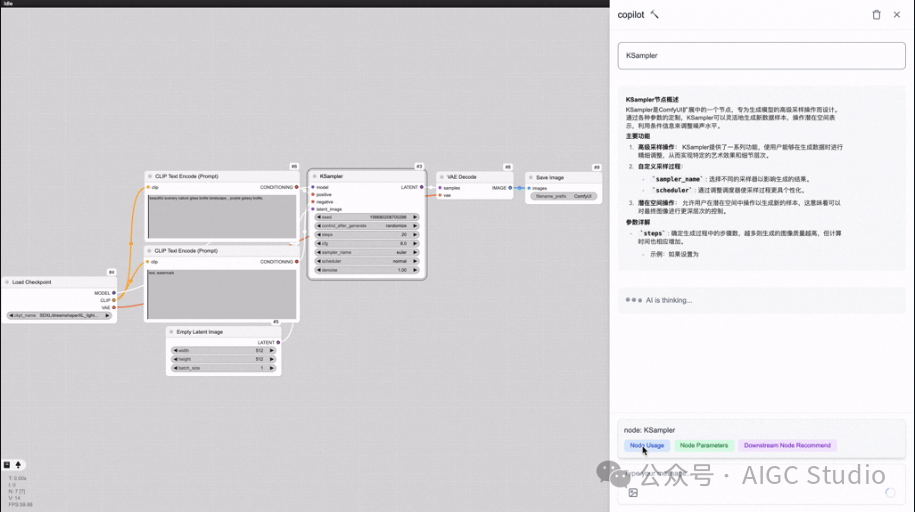Image resolution: width=915 pixels, height=512 pixels.
Task: Edit the text, watermark prompt text area
Action: [x=221, y=294]
